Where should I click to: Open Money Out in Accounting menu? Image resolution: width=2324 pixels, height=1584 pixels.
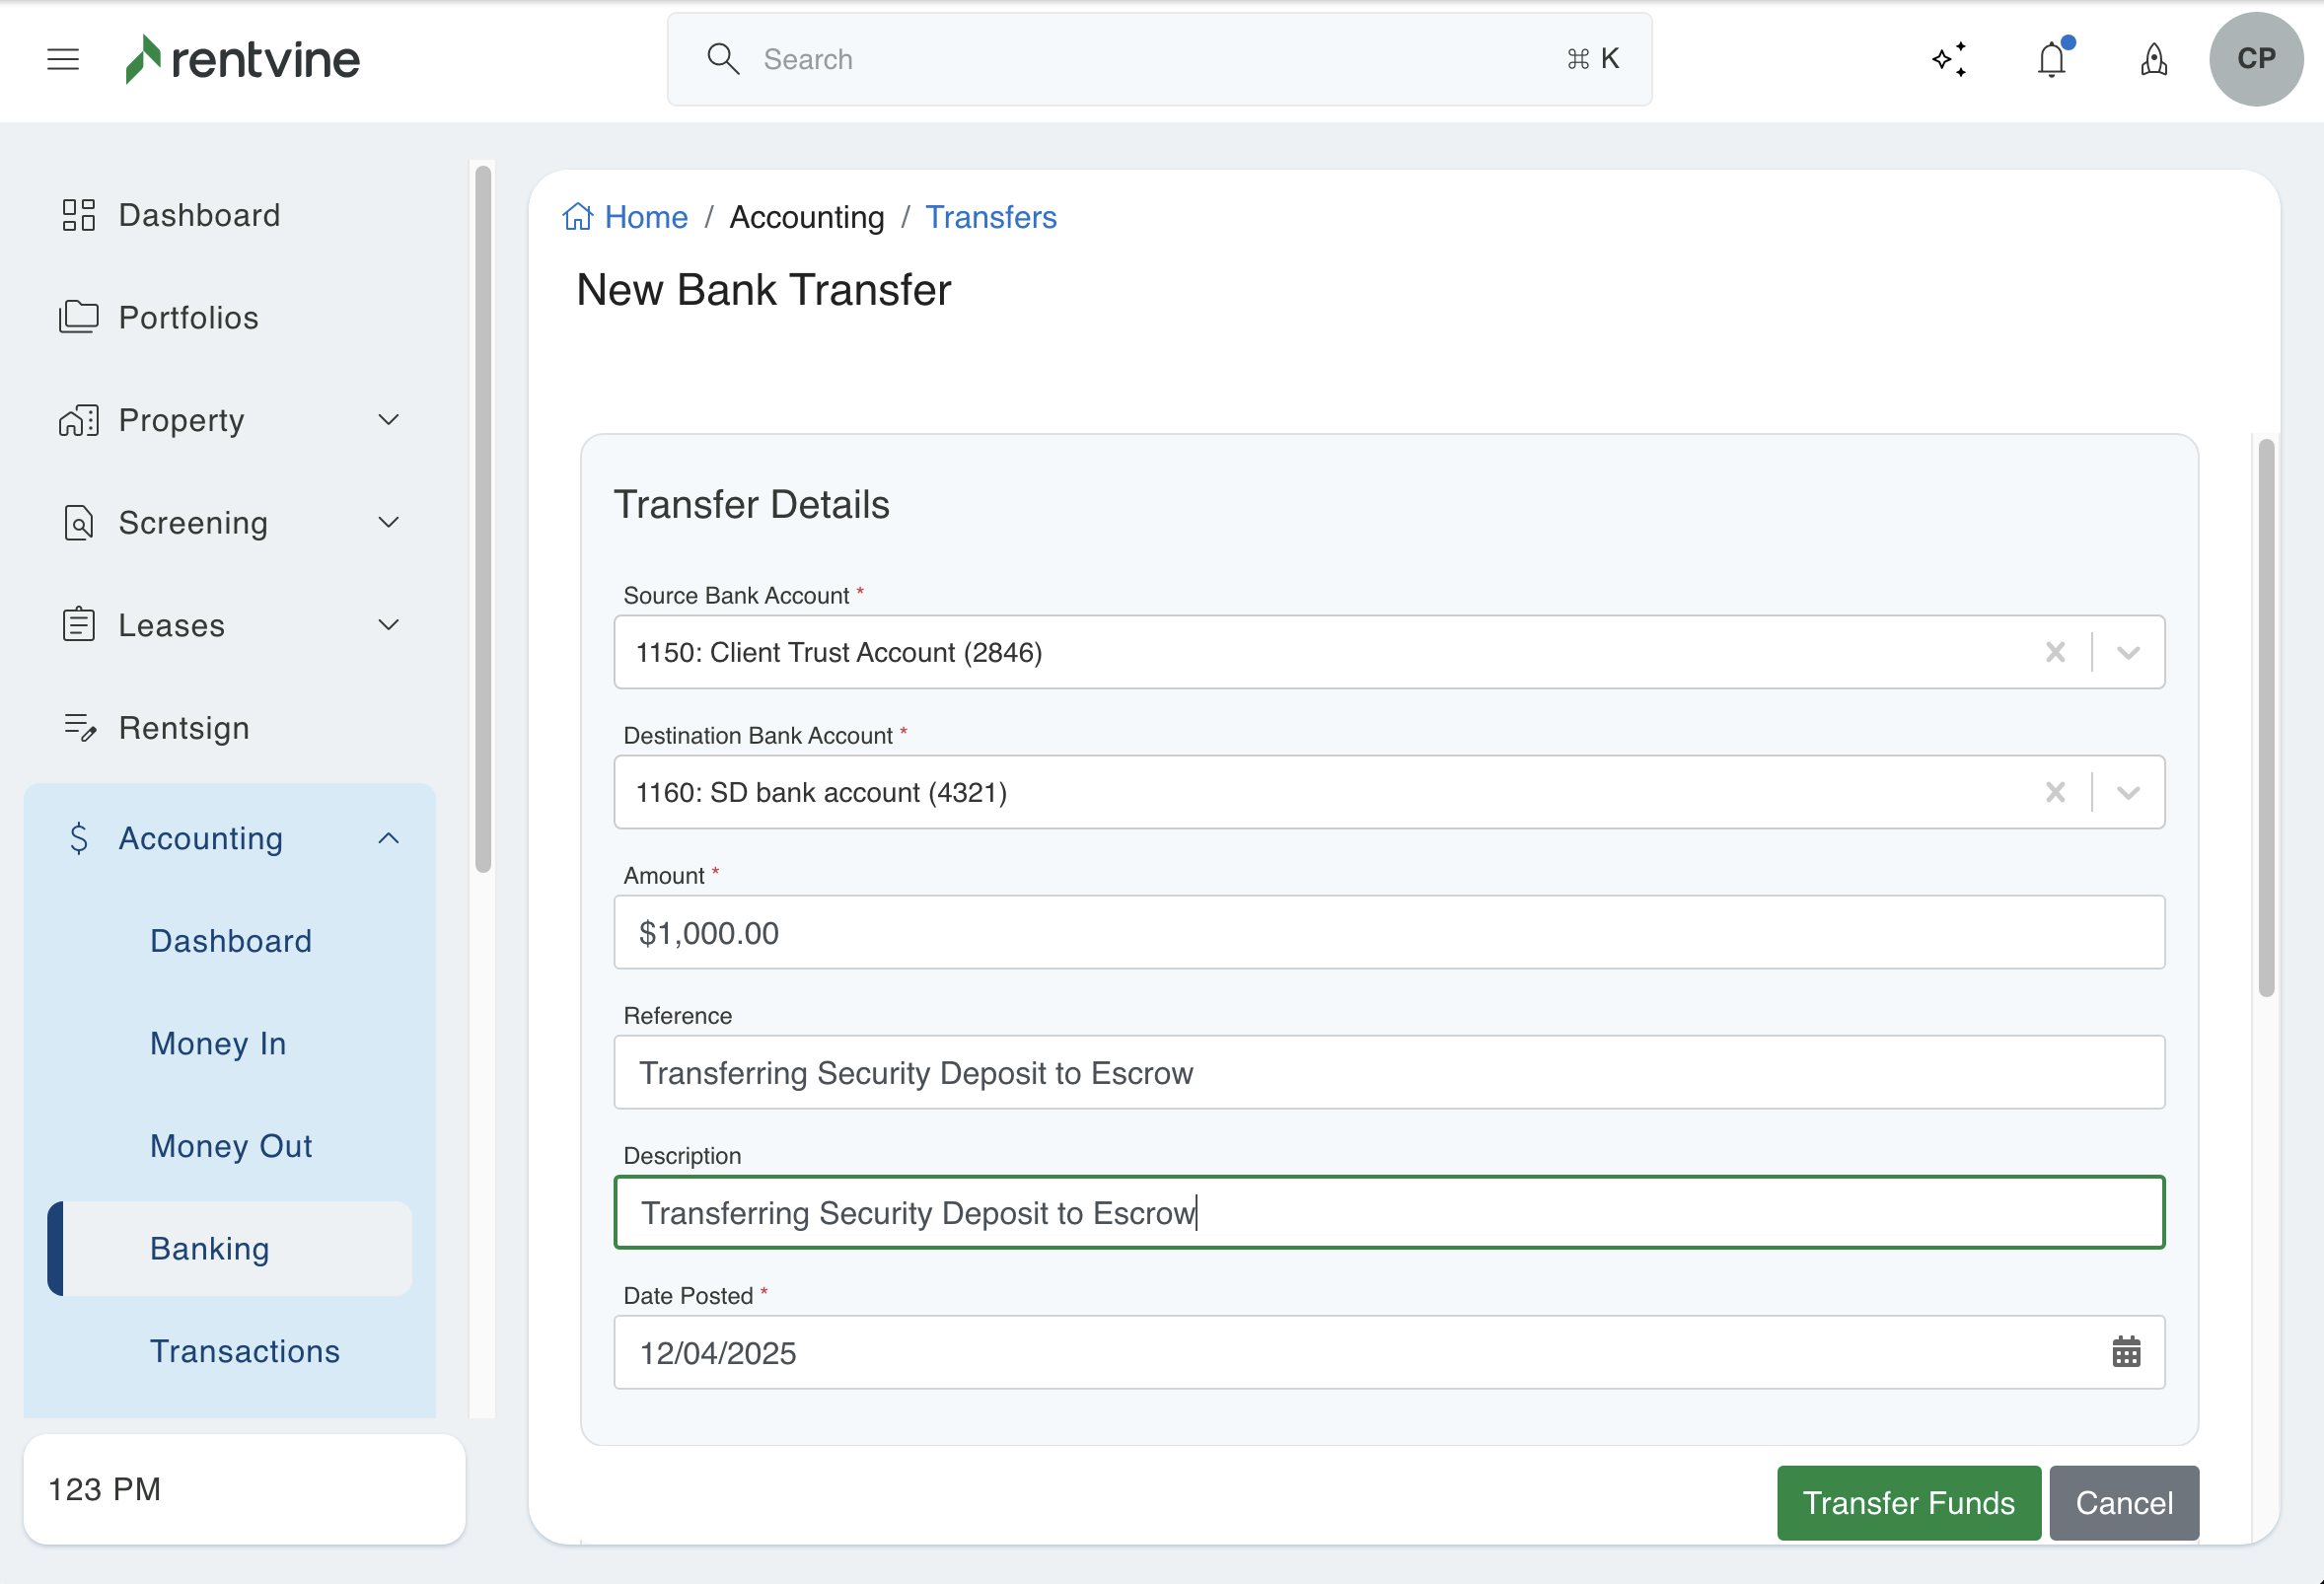pyautogui.click(x=231, y=1146)
